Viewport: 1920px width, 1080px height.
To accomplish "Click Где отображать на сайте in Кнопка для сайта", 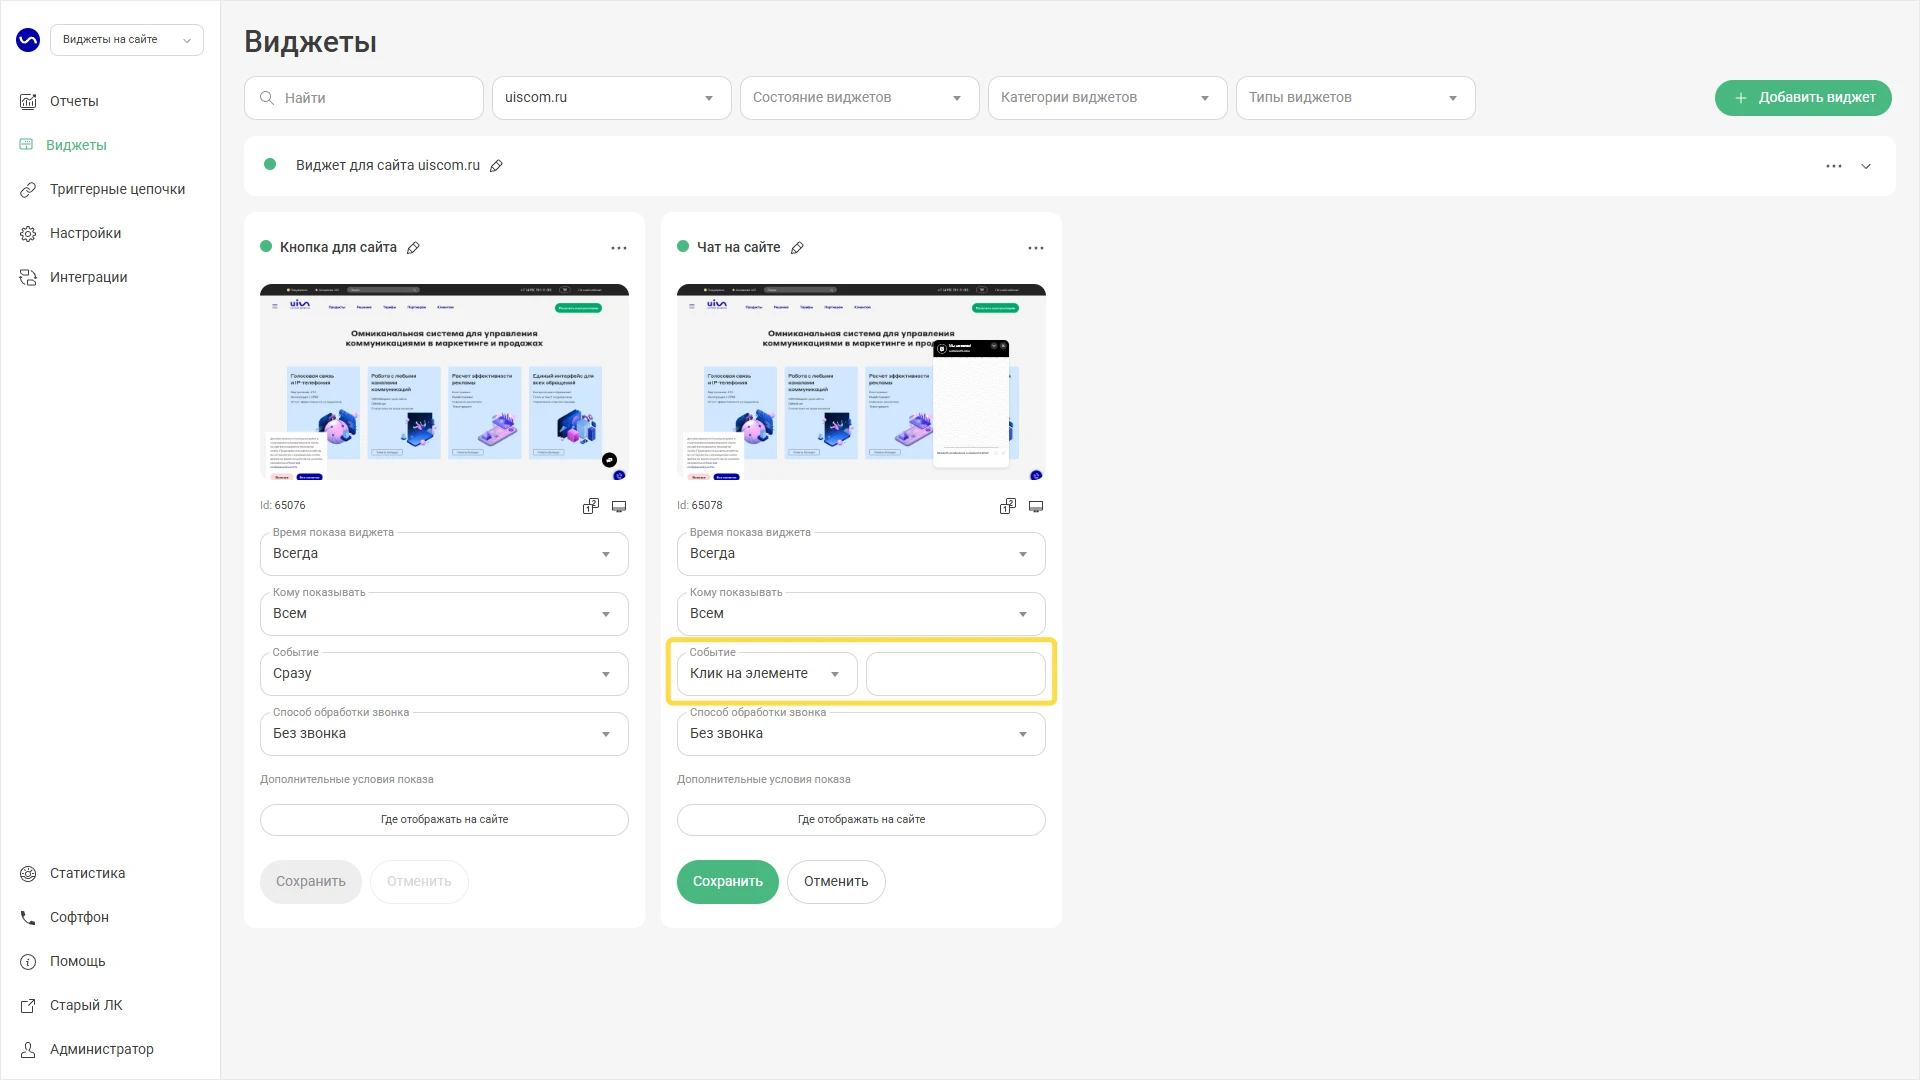I will tap(444, 820).
